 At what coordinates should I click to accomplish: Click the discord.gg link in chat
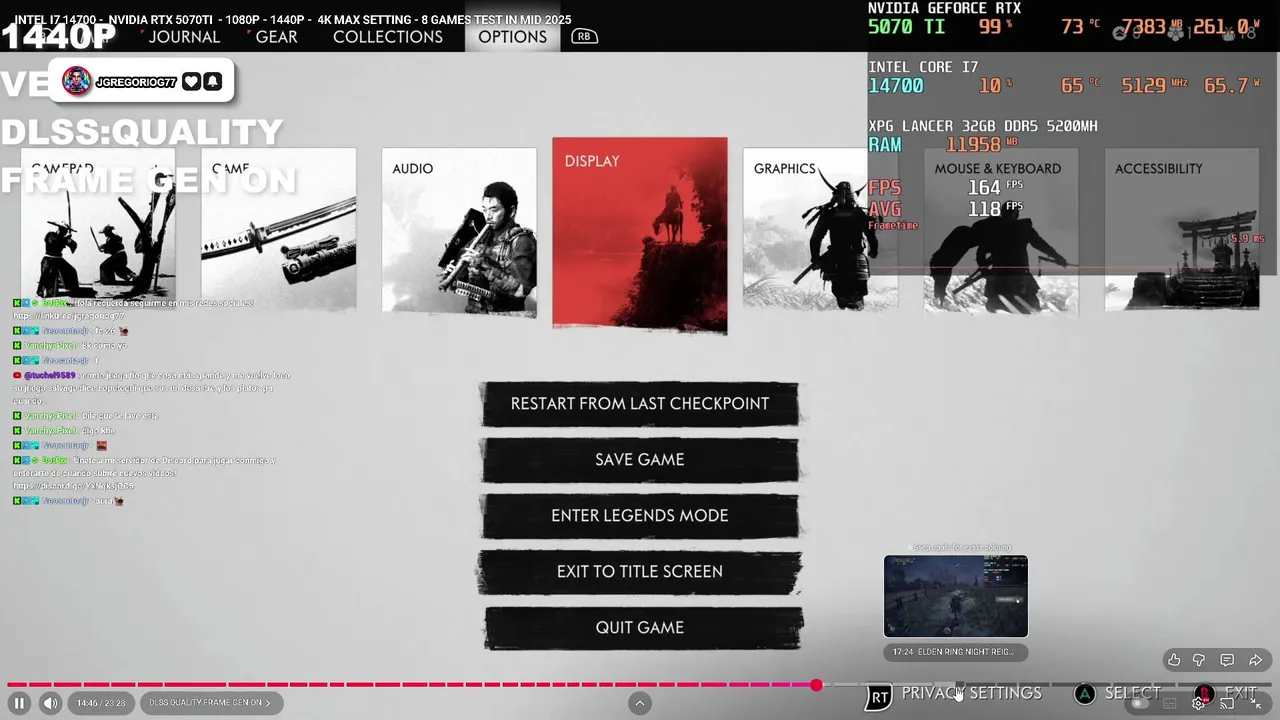point(73,486)
